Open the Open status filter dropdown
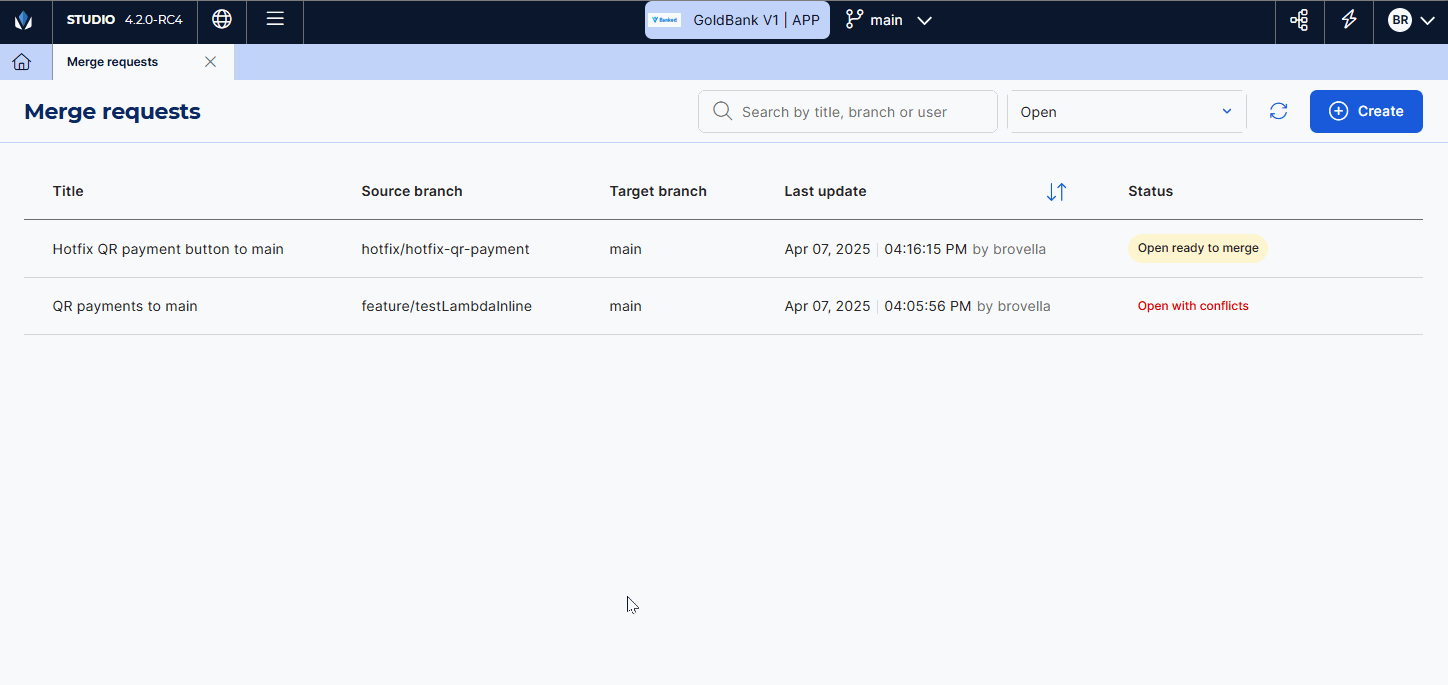The image size is (1448, 685). (x=1126, y=112)
